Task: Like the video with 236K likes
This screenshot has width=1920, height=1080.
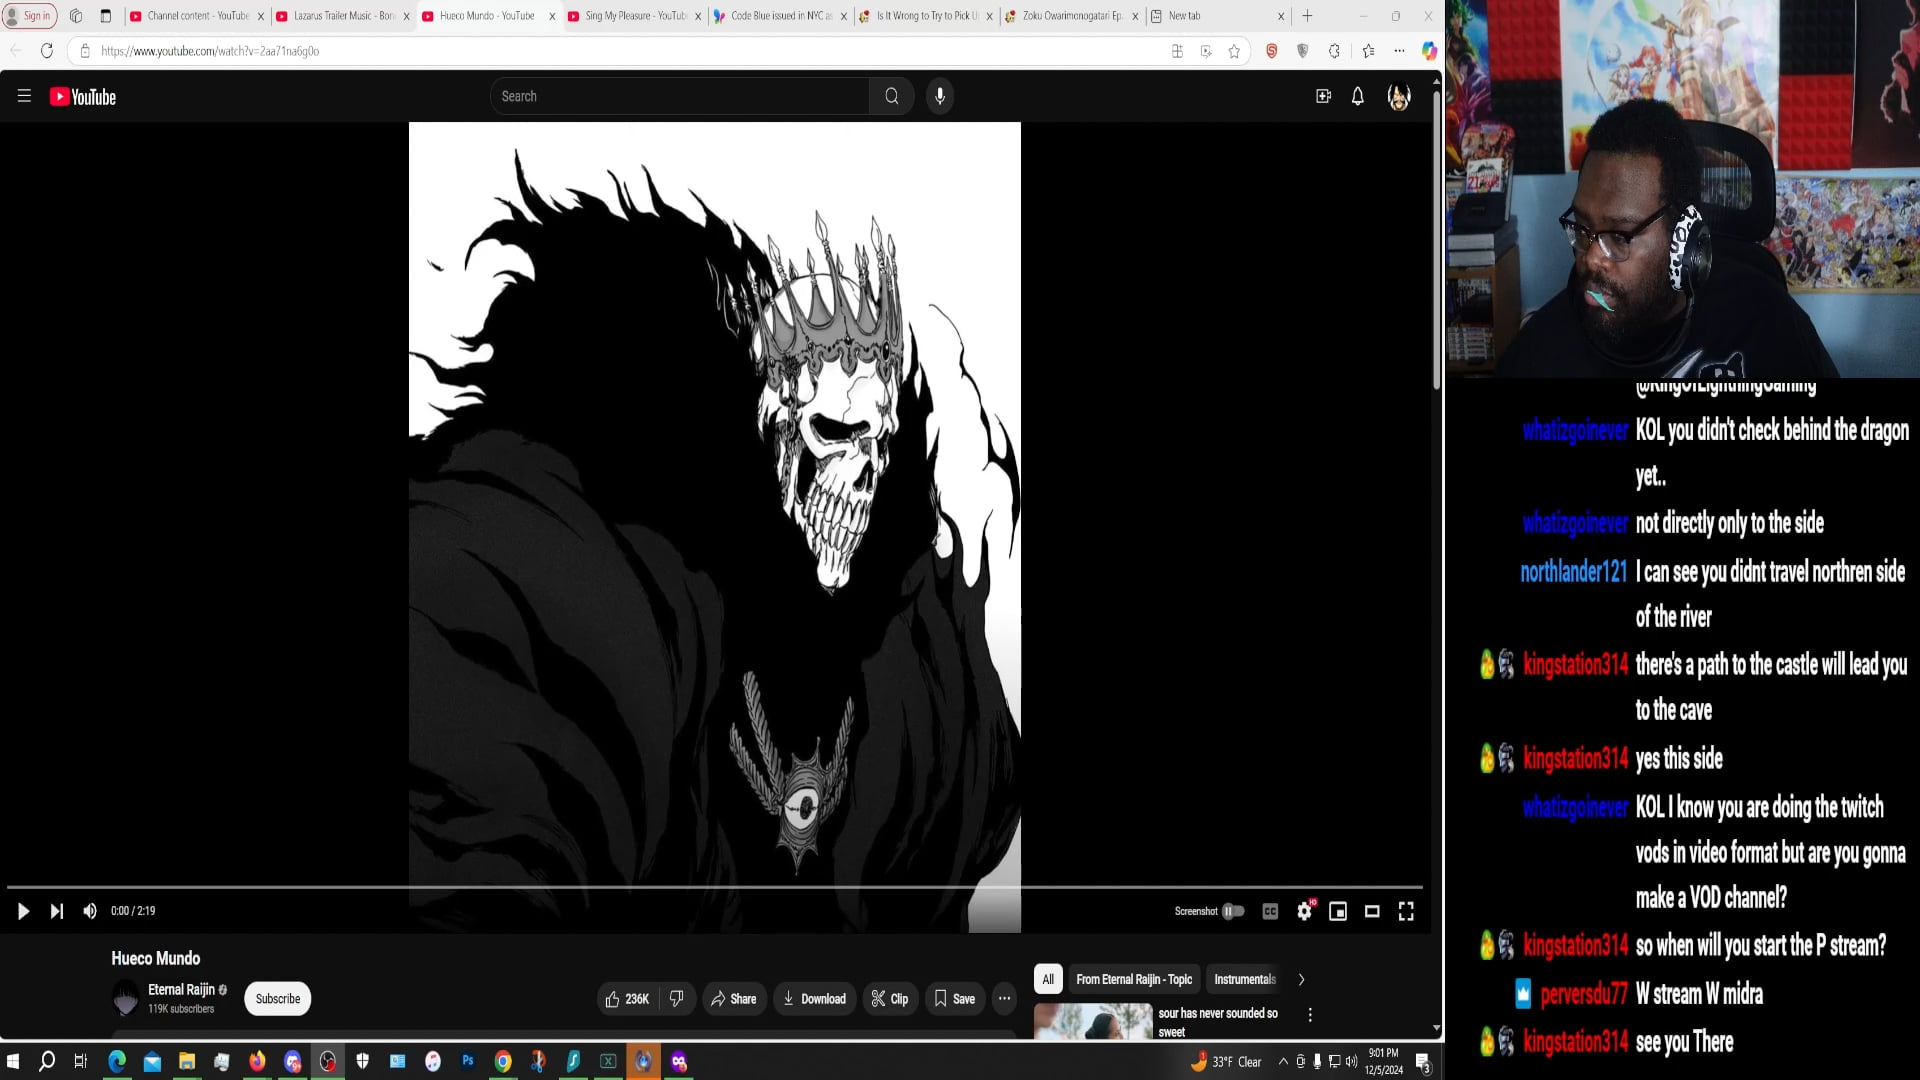Action: click(627, 998)
